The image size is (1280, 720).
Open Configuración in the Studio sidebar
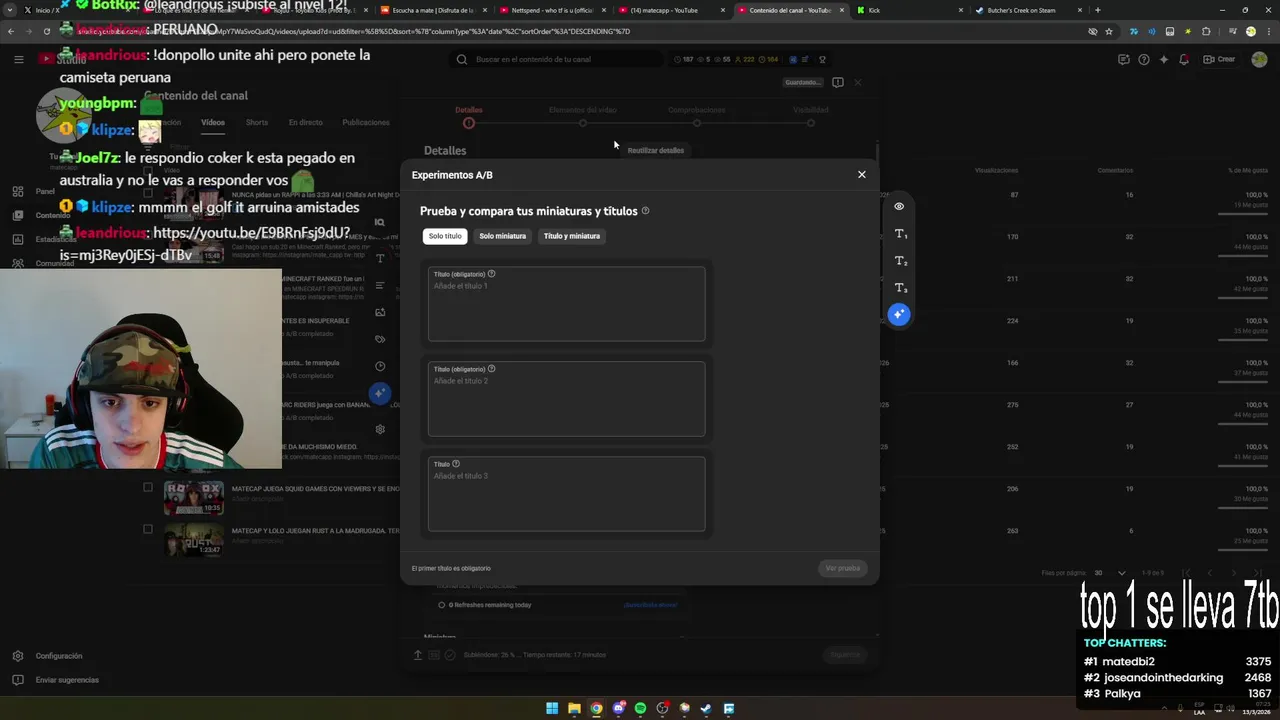tap(59, 656)
